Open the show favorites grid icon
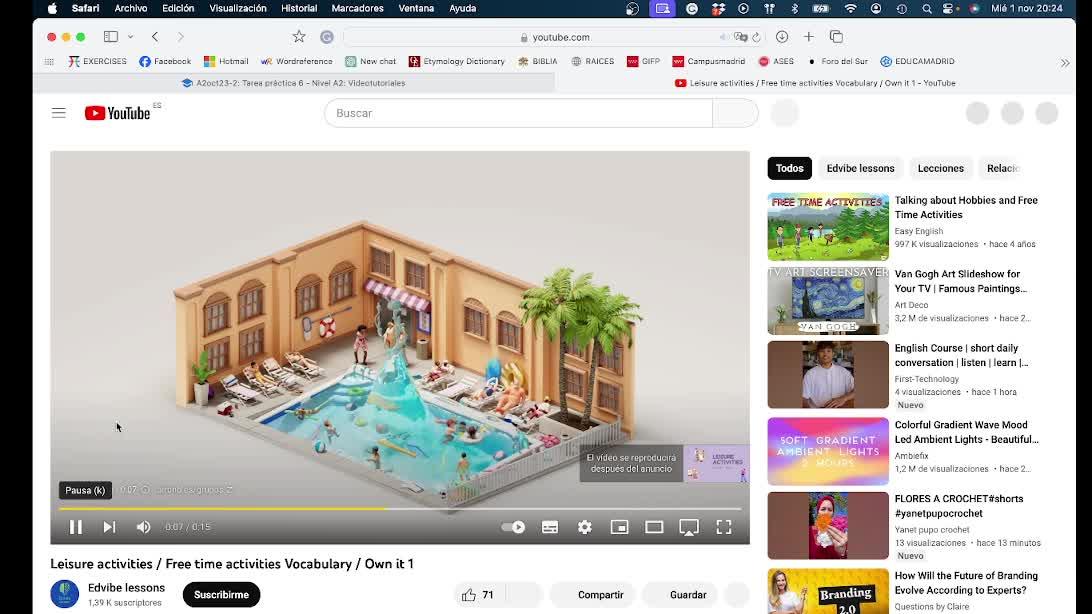Image resolution: width=1092 pixels, height=614 pixels. pos(49,62)
